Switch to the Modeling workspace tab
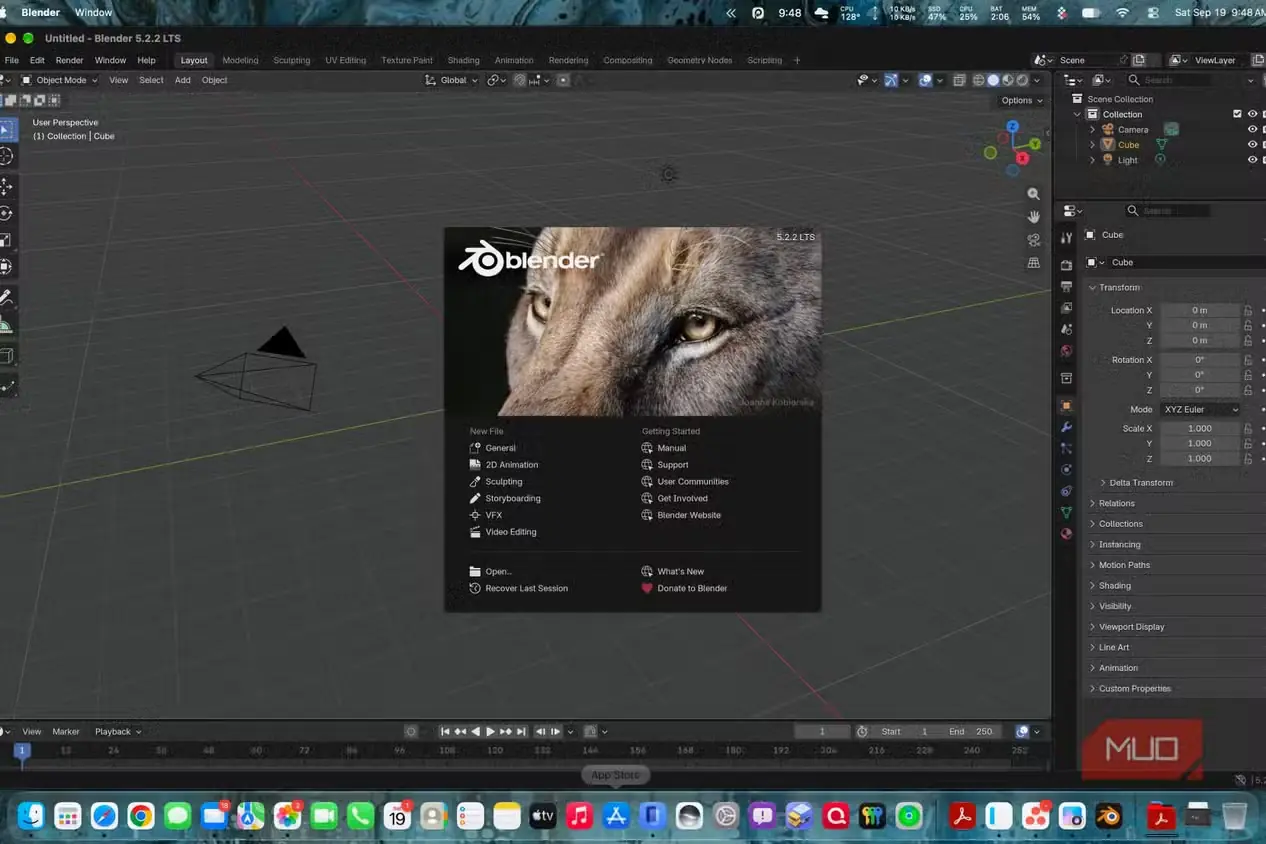Image resolution: width=1266 pixels, height=844 pixels. point(240,60)
